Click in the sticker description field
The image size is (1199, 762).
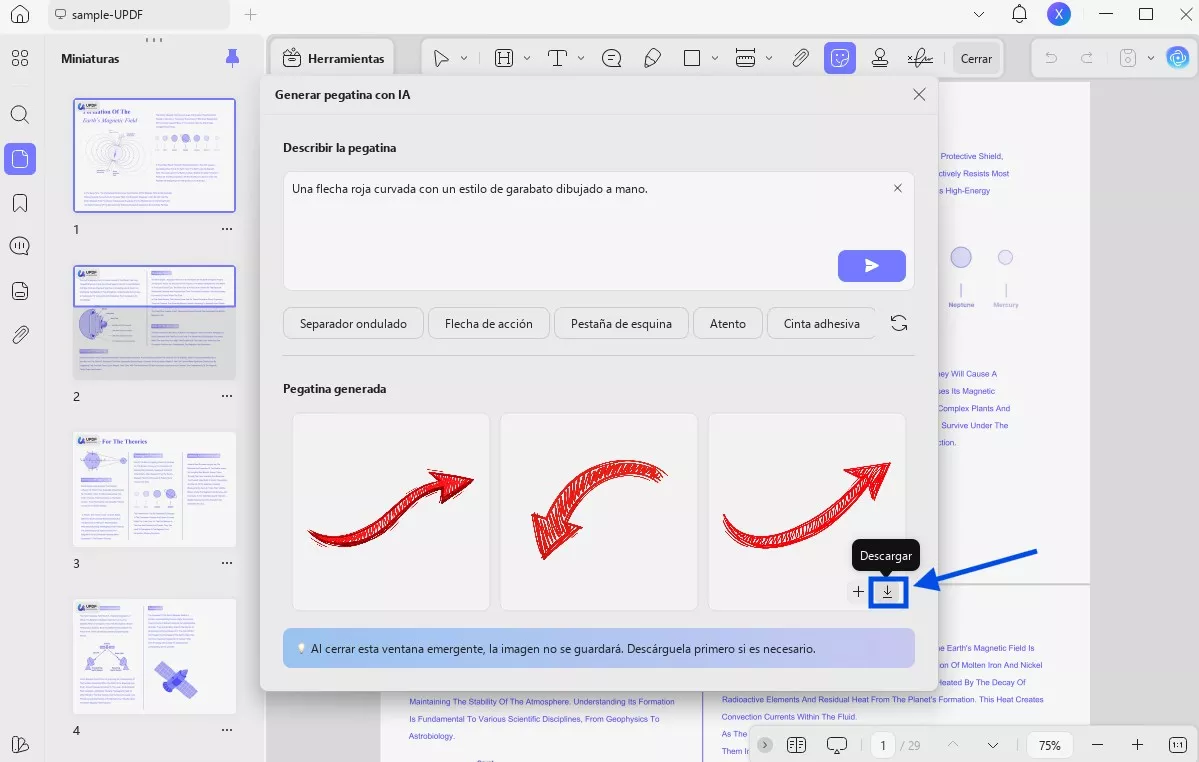click(599, 230)
